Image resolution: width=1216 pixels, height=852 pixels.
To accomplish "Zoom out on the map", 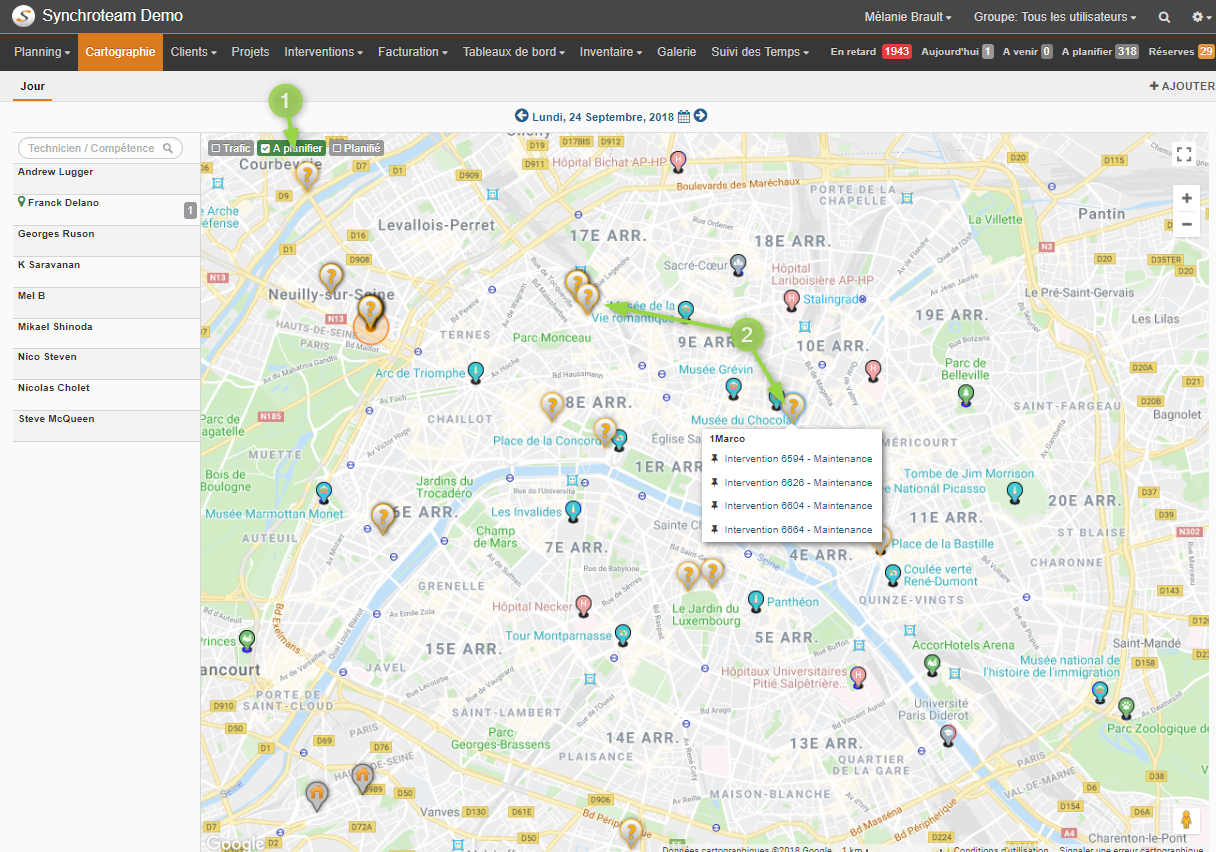I will point(1186,224).
